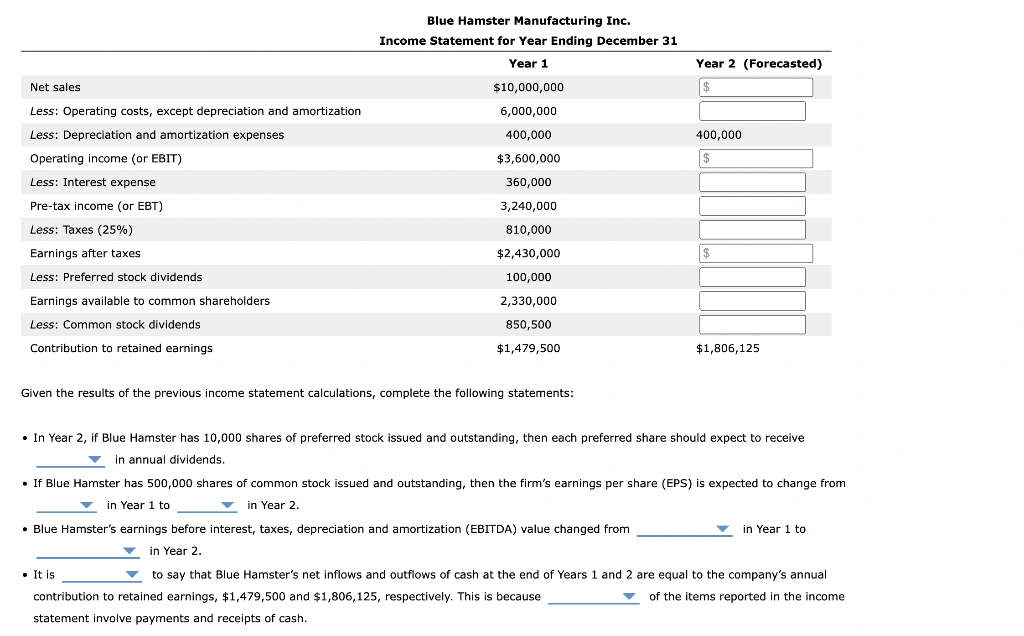Open the annual dividends dropdown

70,459
